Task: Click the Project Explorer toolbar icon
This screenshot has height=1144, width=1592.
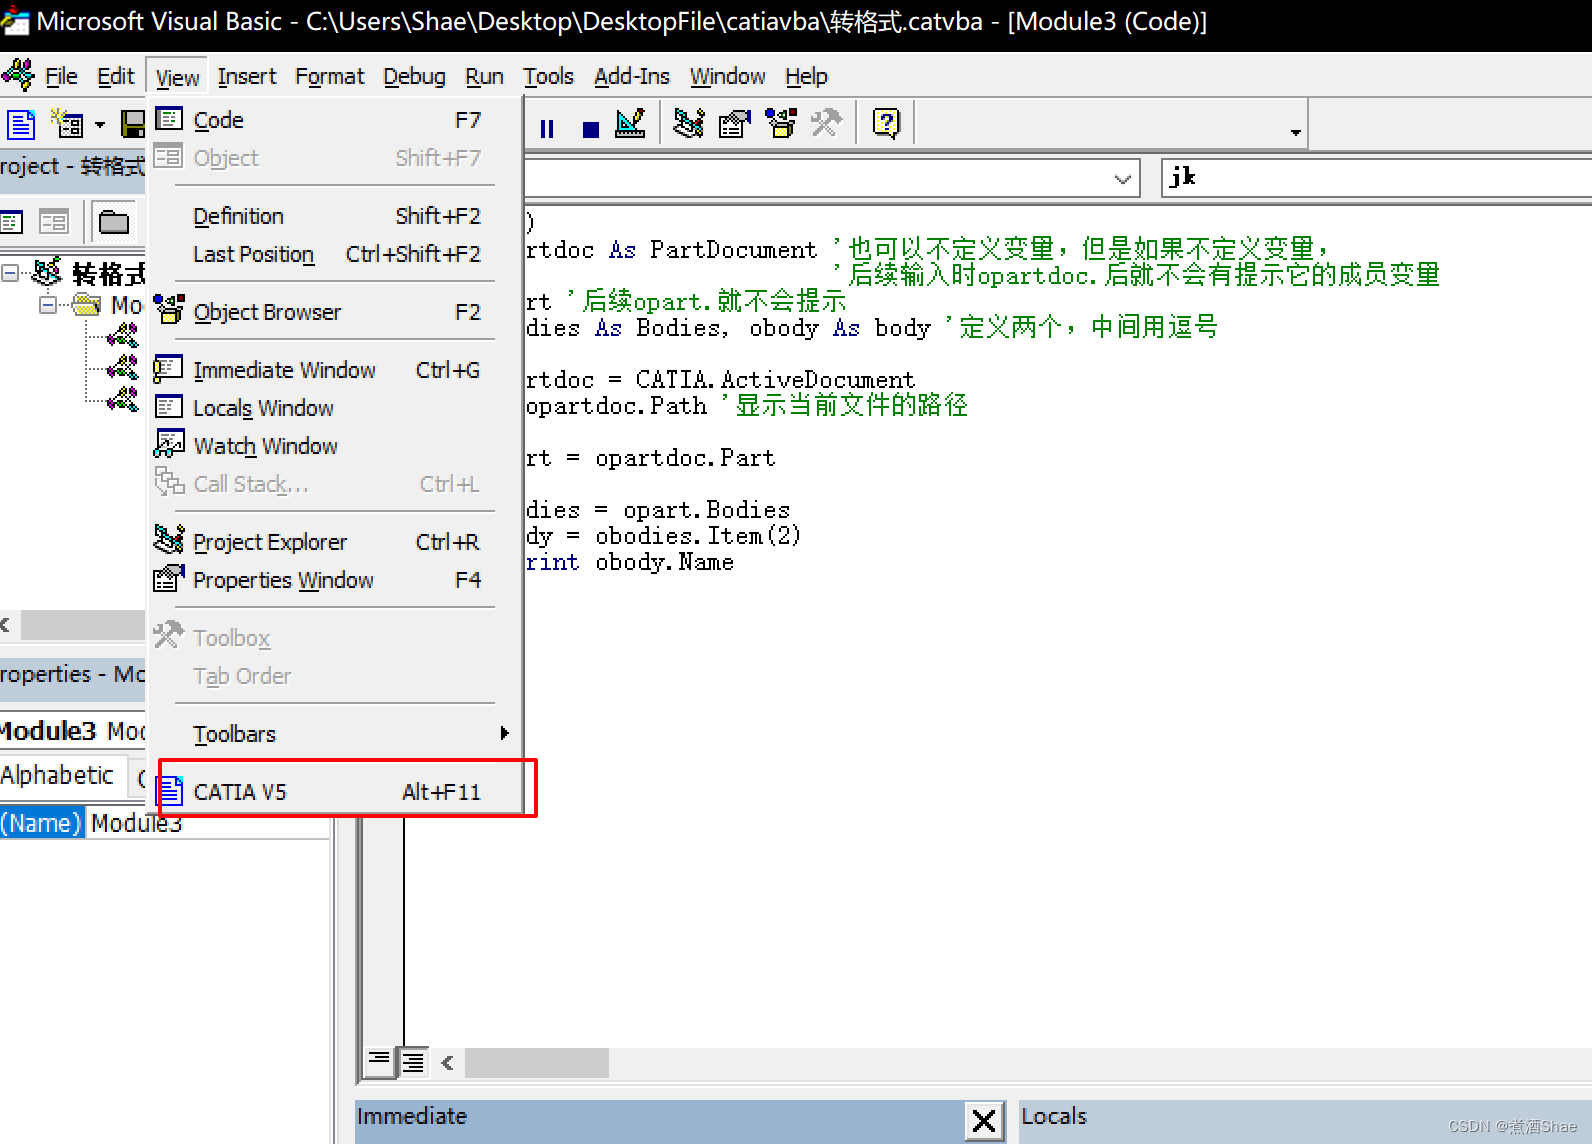Action: point(688,124)
